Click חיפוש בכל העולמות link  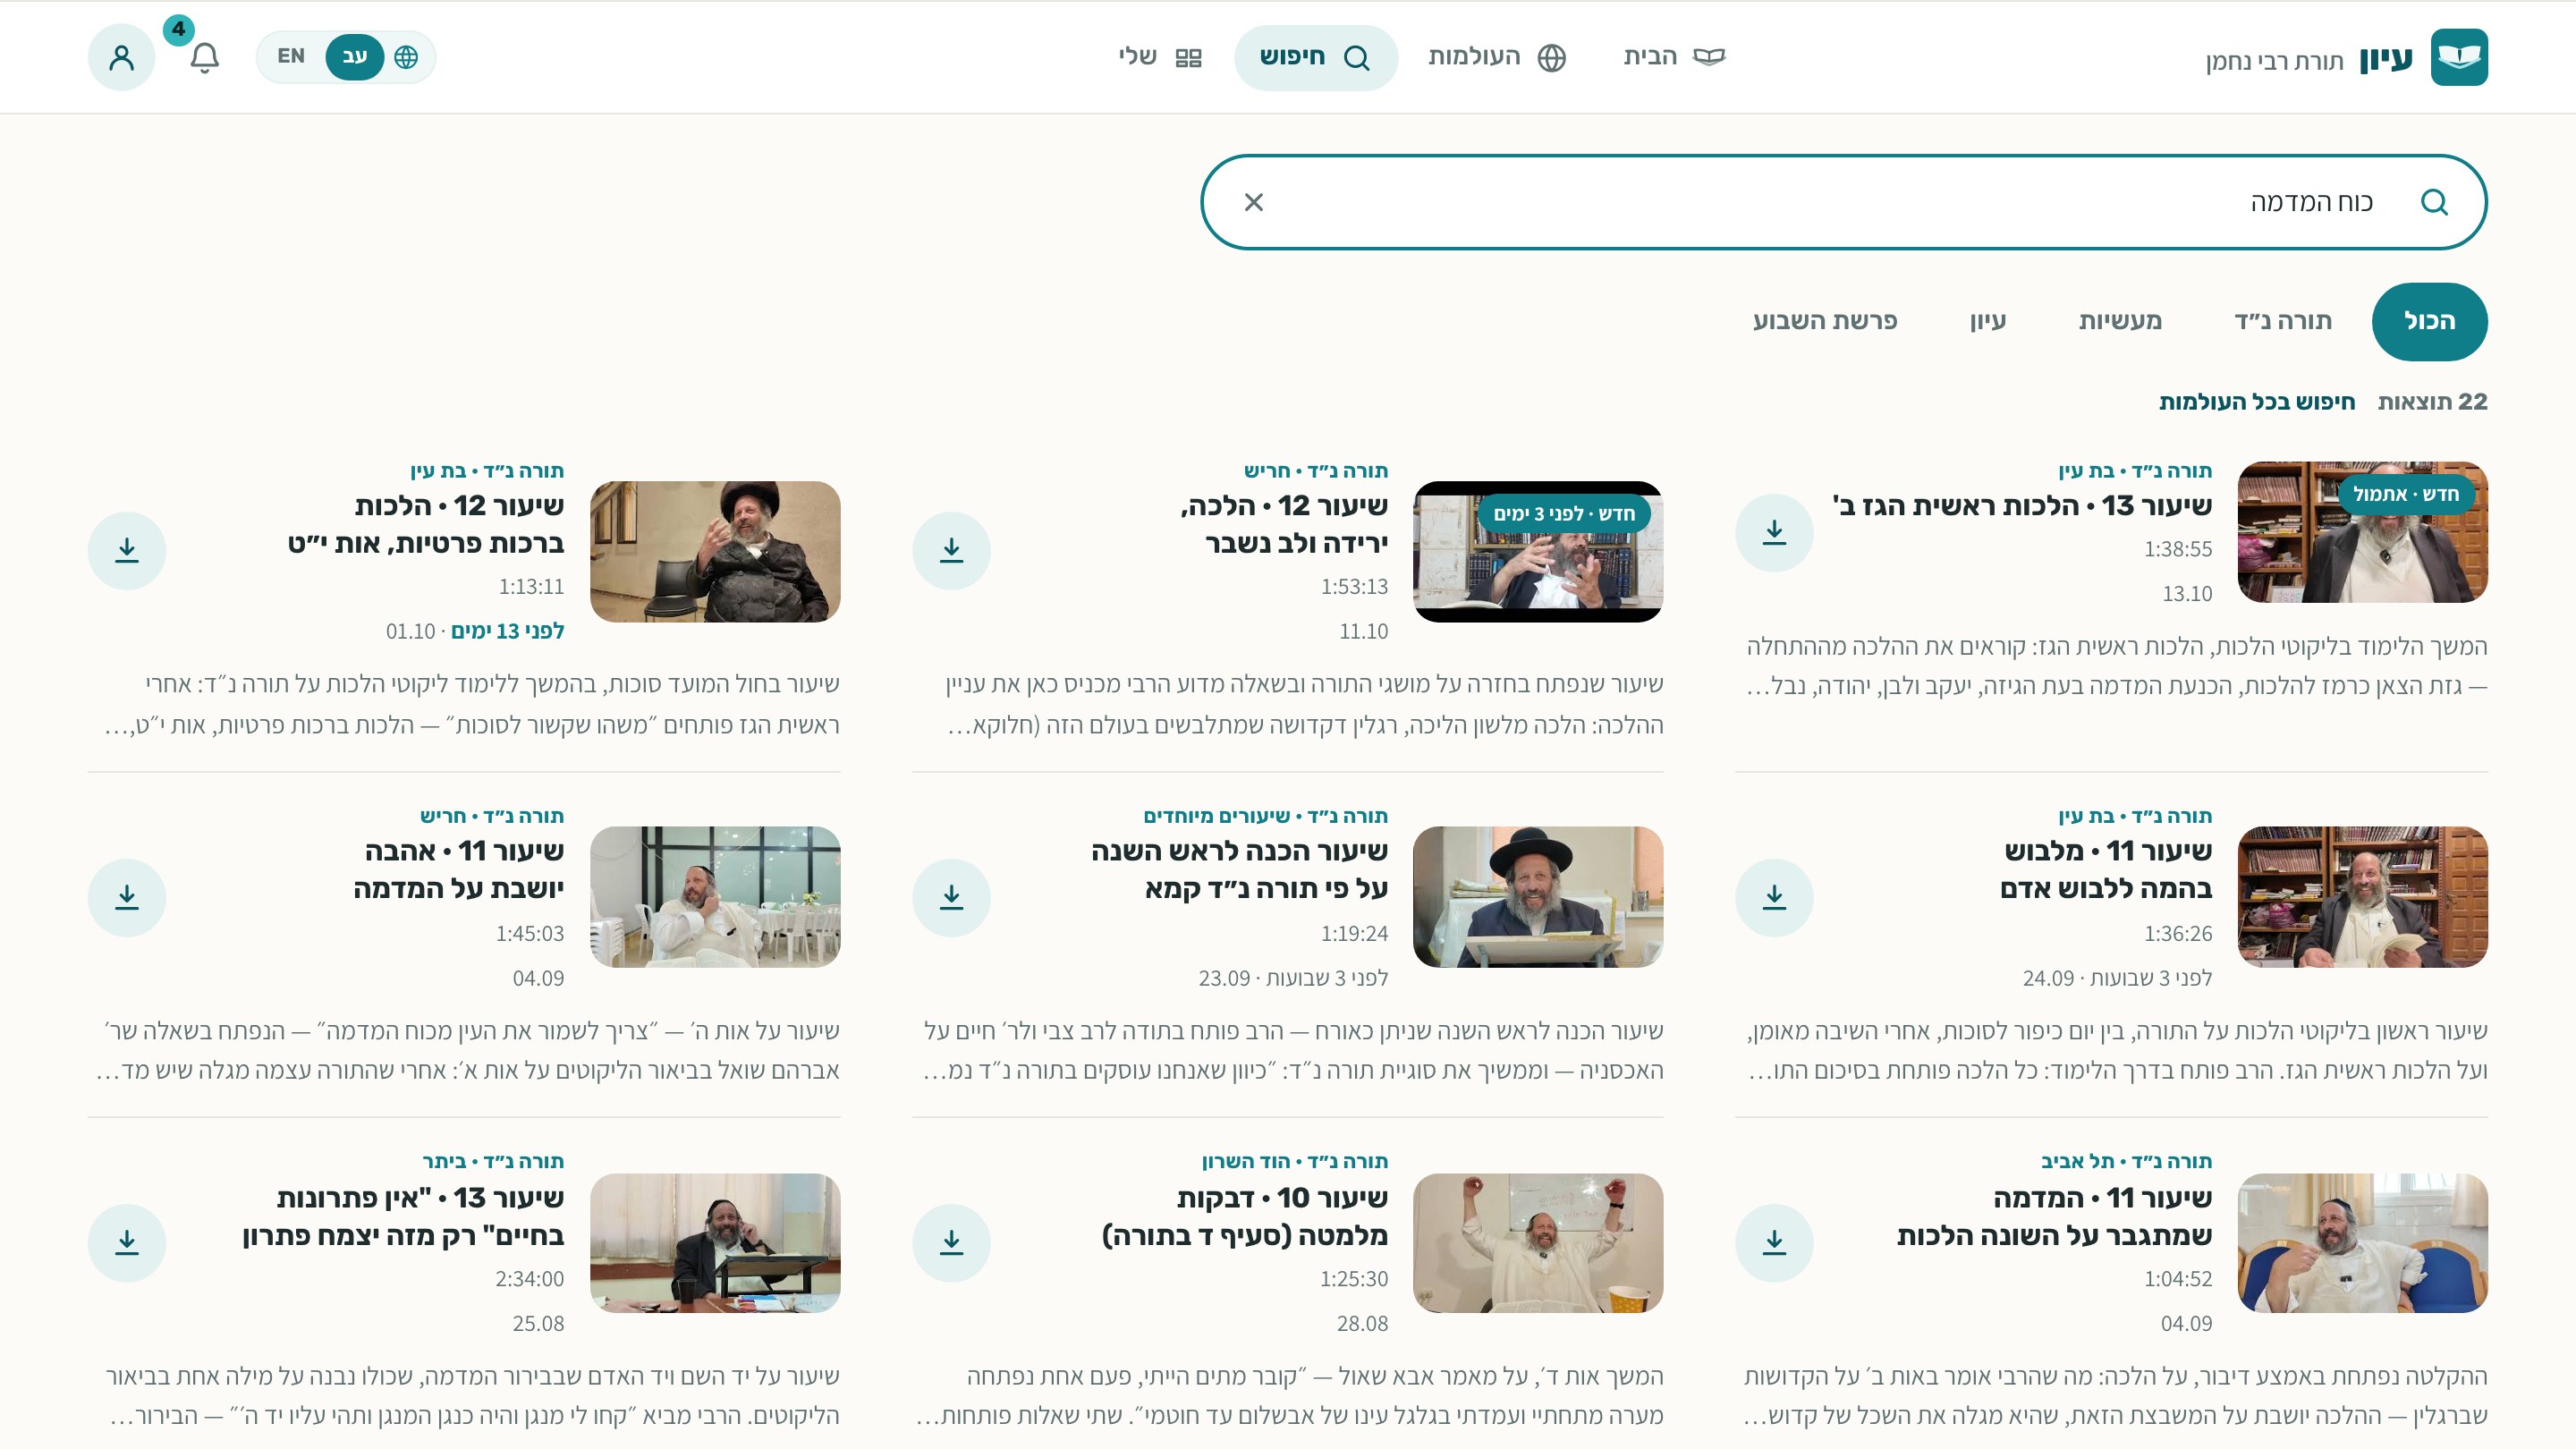(2256, 402)
